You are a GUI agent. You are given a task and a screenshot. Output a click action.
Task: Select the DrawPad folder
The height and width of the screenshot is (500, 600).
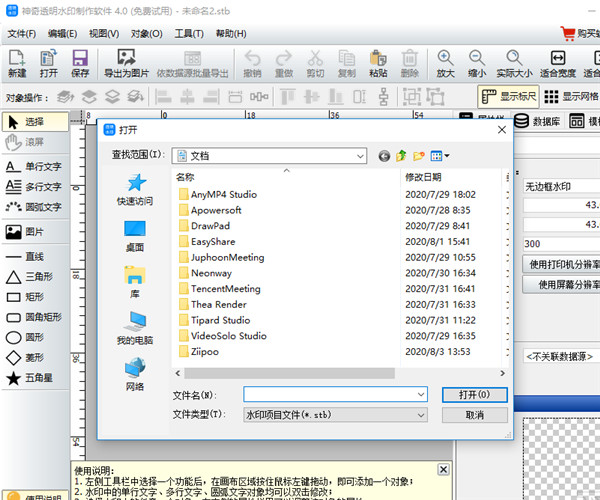click(205, 226)
